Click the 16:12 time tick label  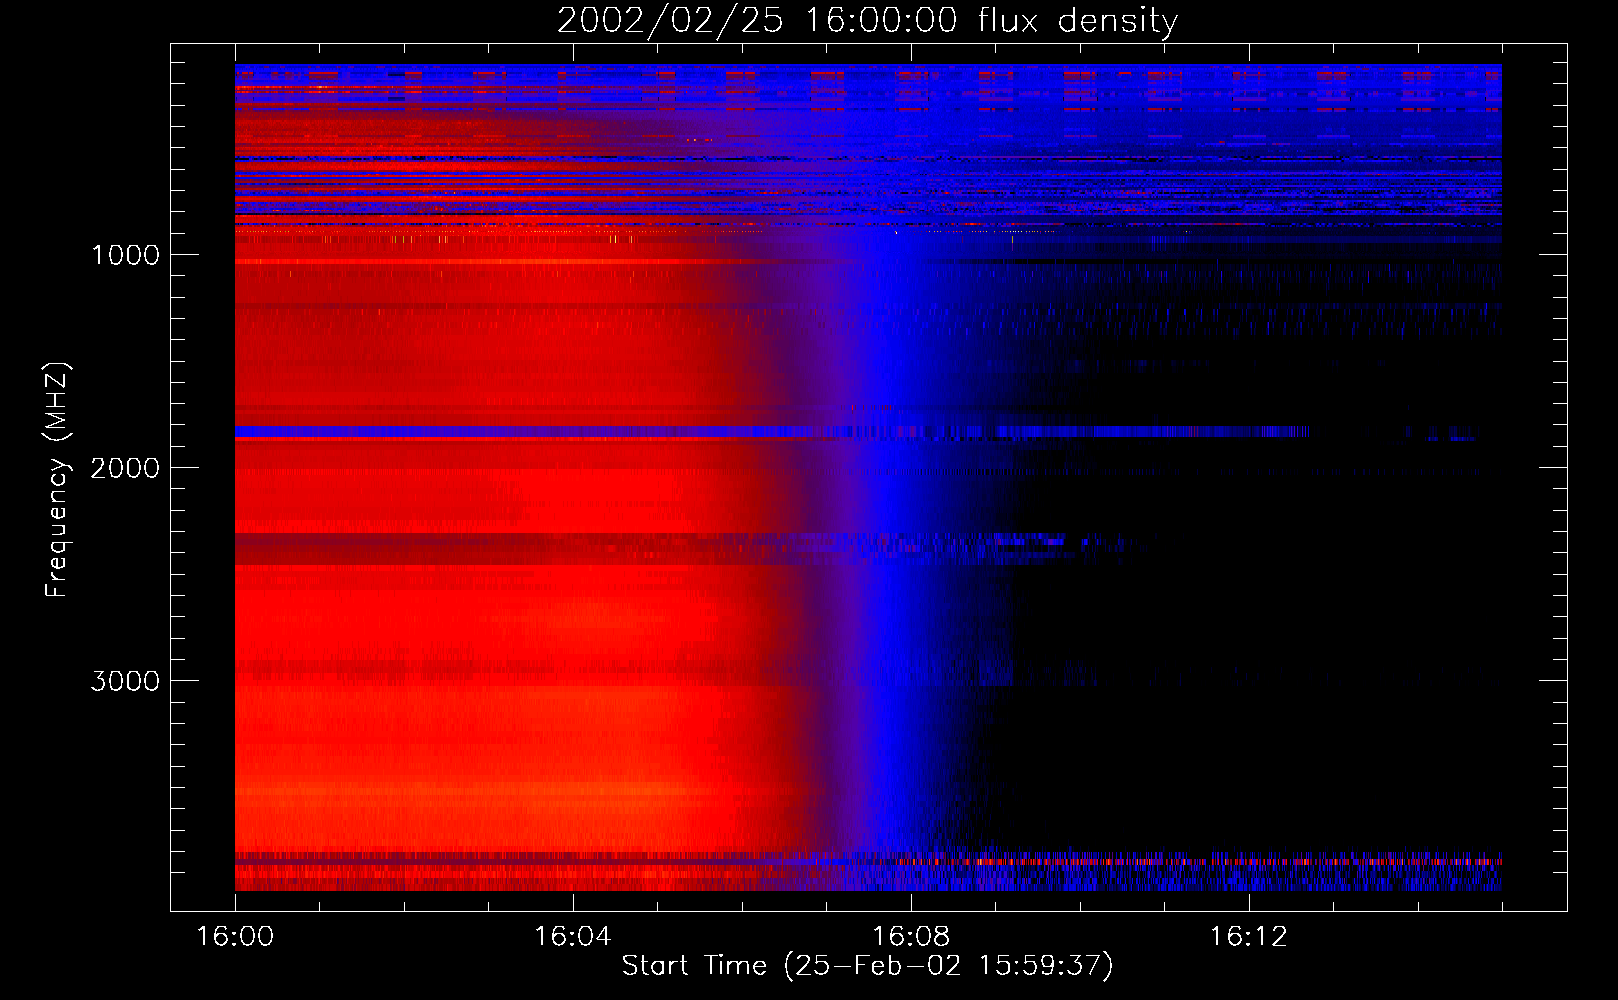[x=1249, y=937]
